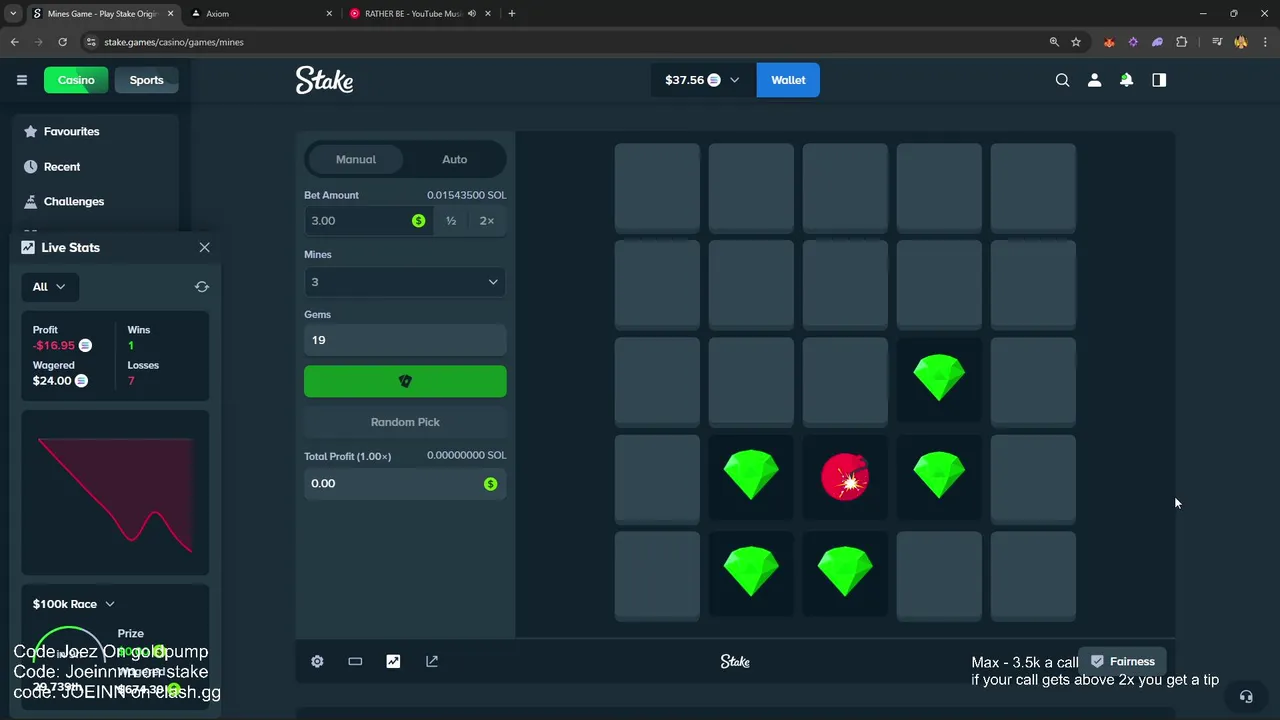Switch to RATHER BE YouTube Music tab
1280x720 pixels.
pyautogui.click(x=420, y=14)
